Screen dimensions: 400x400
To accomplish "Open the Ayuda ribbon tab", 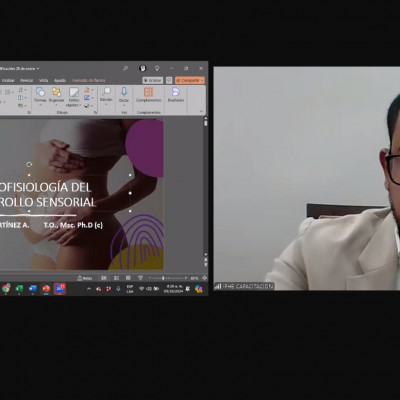I will (x=60, y=80).
